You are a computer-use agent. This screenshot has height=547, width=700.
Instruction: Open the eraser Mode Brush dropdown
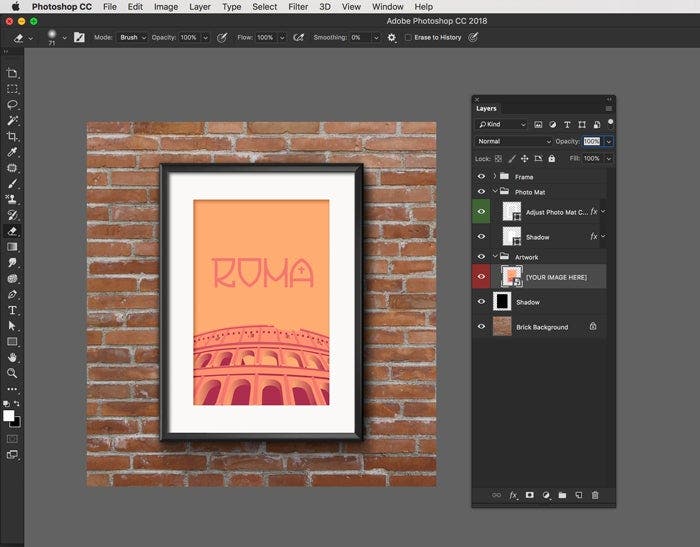pos(132,38)
